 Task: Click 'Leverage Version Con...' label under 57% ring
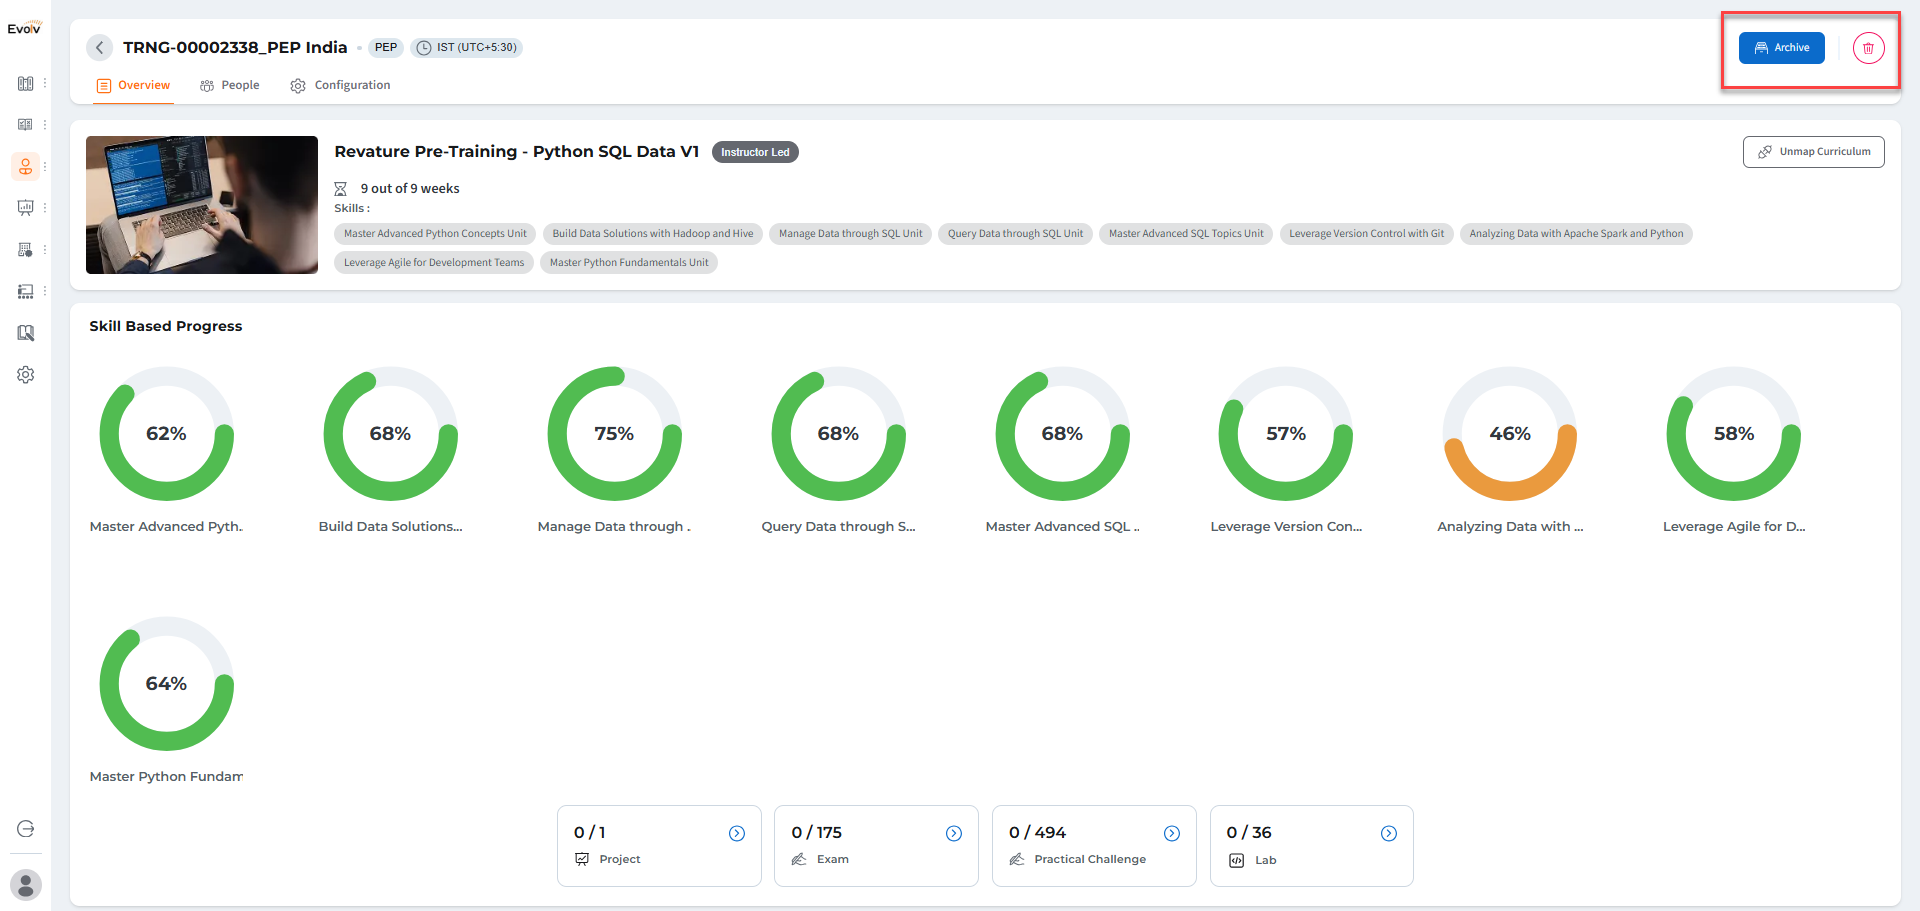[x=1286, y=527]
